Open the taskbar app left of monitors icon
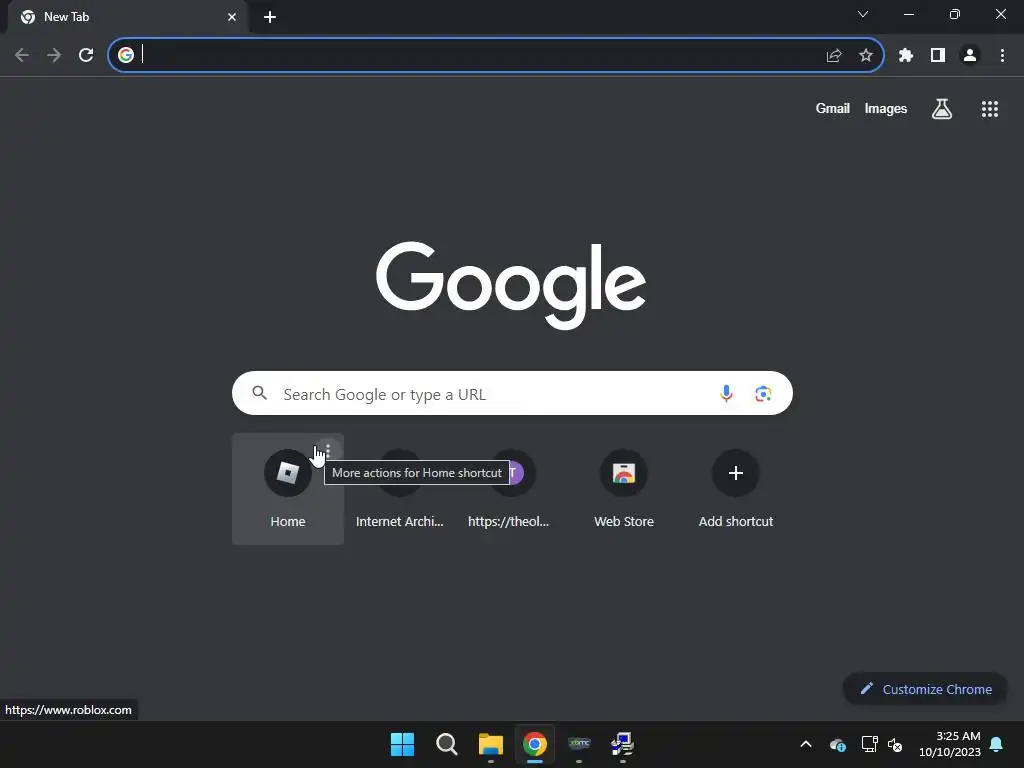The width and height of the screenshot is (1024, 768). (579, 744)
